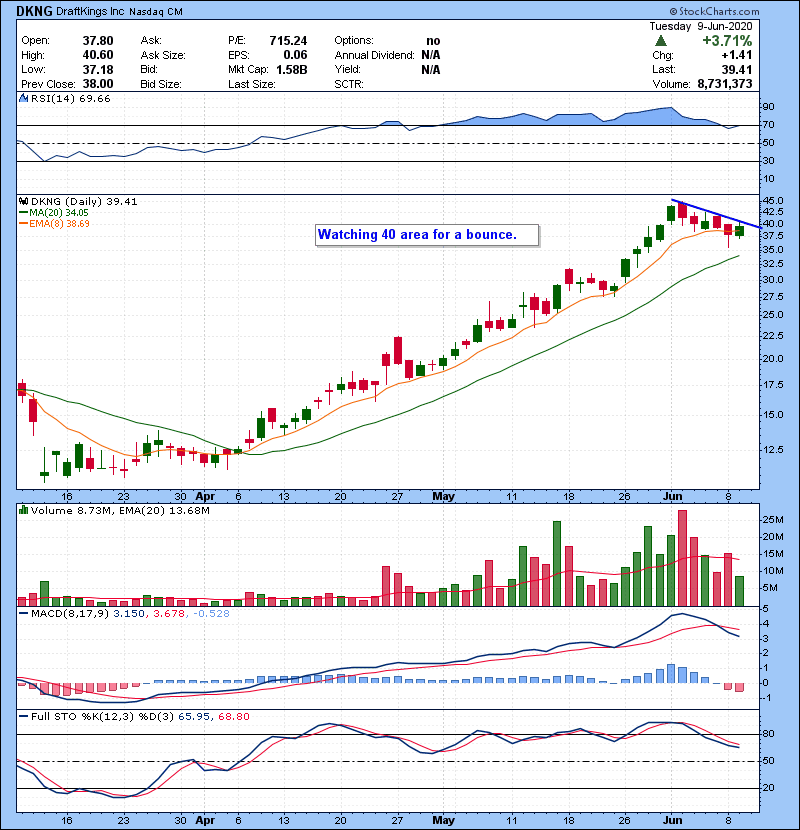The height and width of the screenshot is (830, 800).
Task: Click the Annual Dividend N/A value
Action: coord(431,55)
